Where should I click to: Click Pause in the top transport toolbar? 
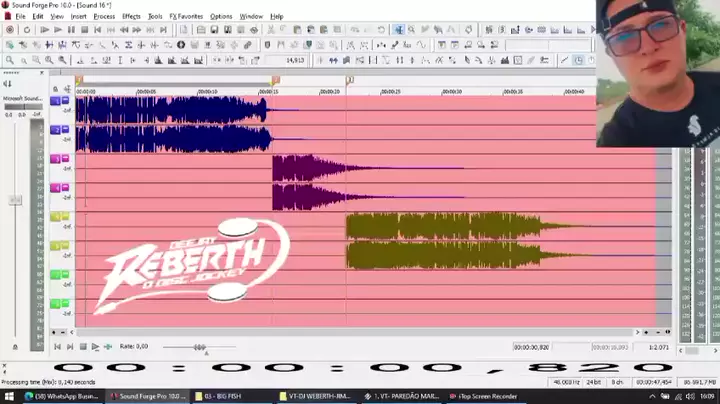(71, 30)
